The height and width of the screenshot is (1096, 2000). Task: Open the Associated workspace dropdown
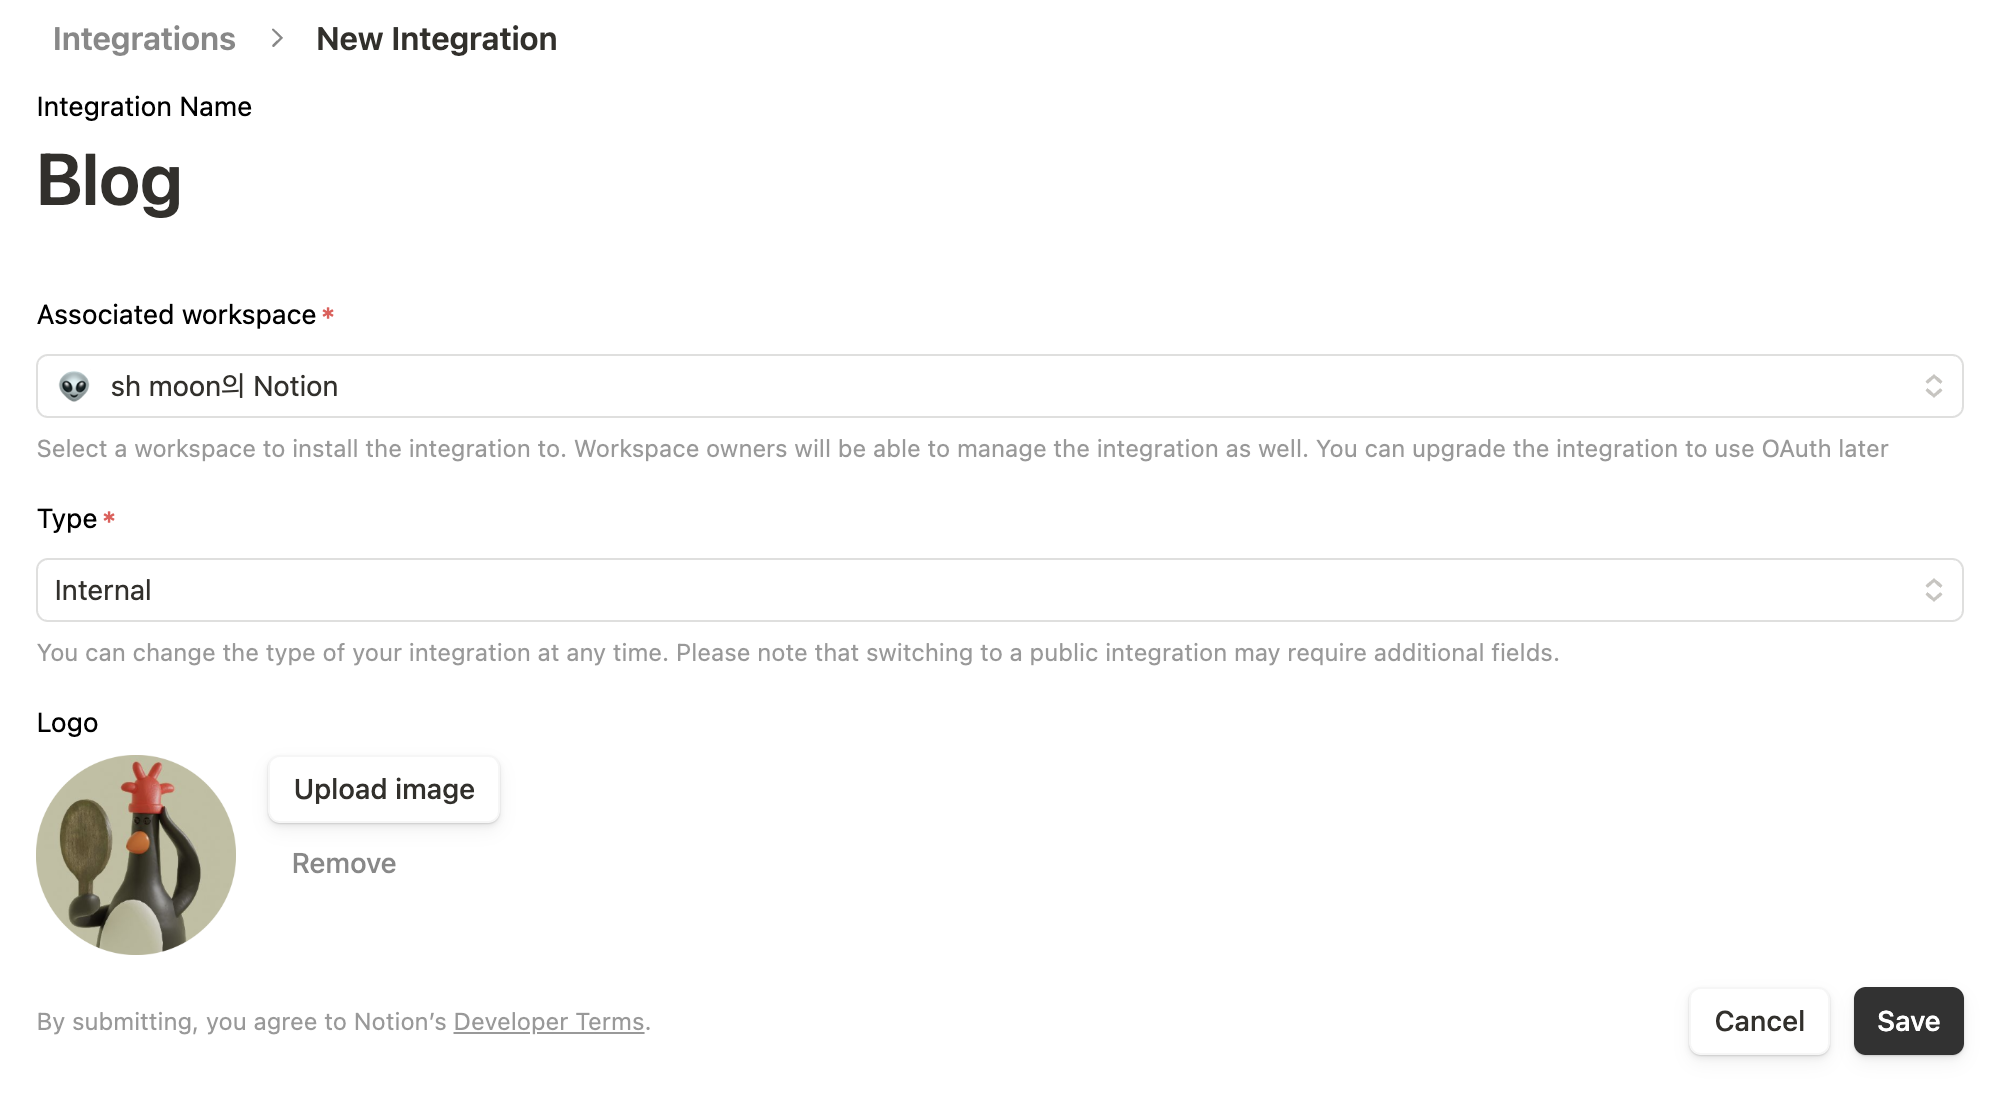pos(1000,386)
